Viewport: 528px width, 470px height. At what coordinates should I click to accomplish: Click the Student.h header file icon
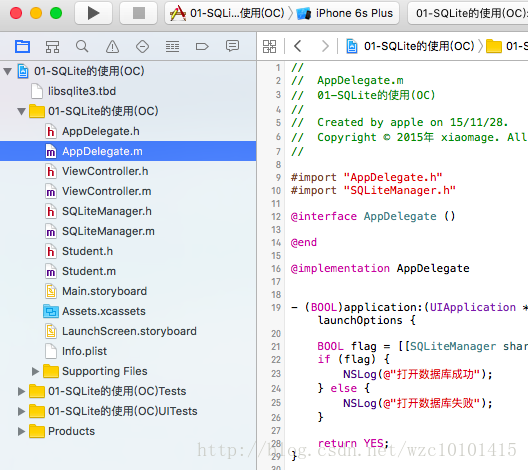click(x=51, y=251)
